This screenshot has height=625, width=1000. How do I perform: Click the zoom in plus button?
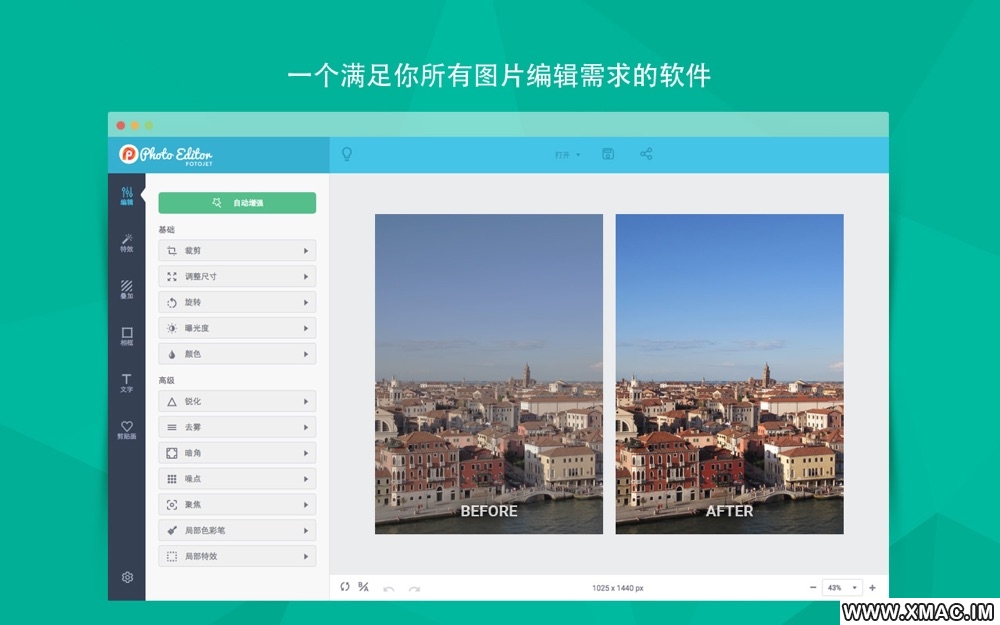[872, 587]
